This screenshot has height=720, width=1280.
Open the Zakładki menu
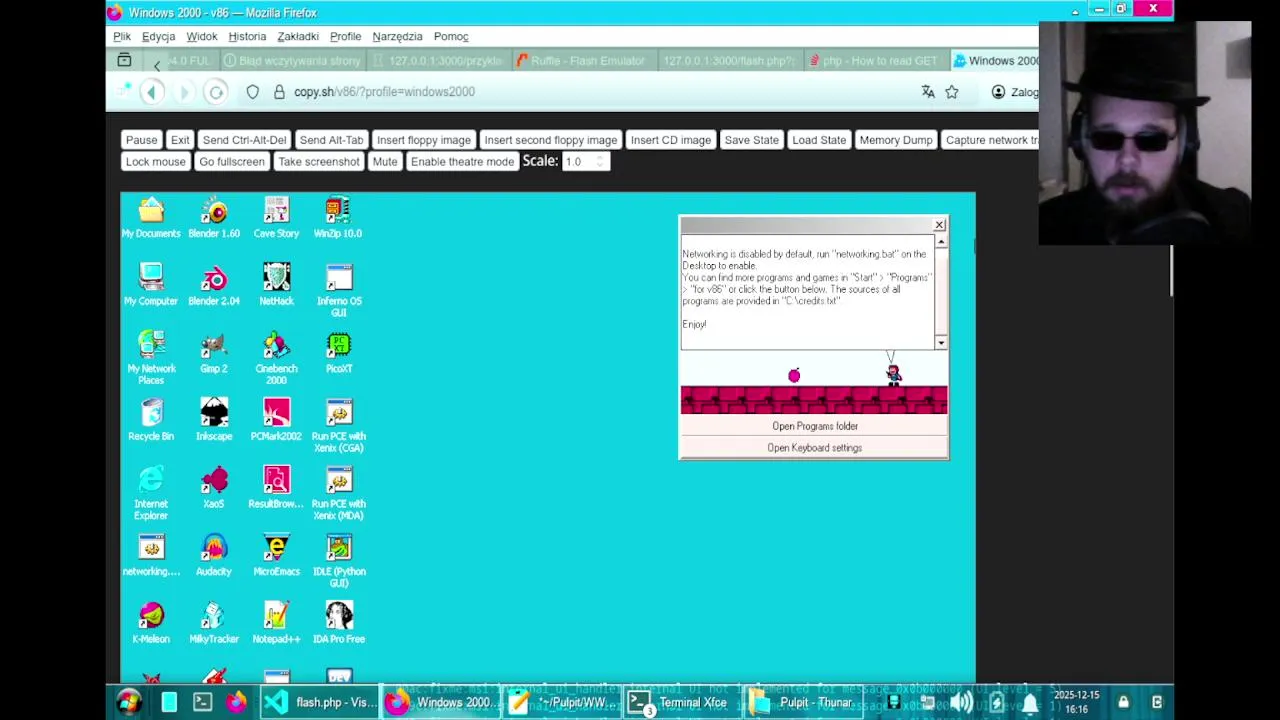tap(298, 37)
